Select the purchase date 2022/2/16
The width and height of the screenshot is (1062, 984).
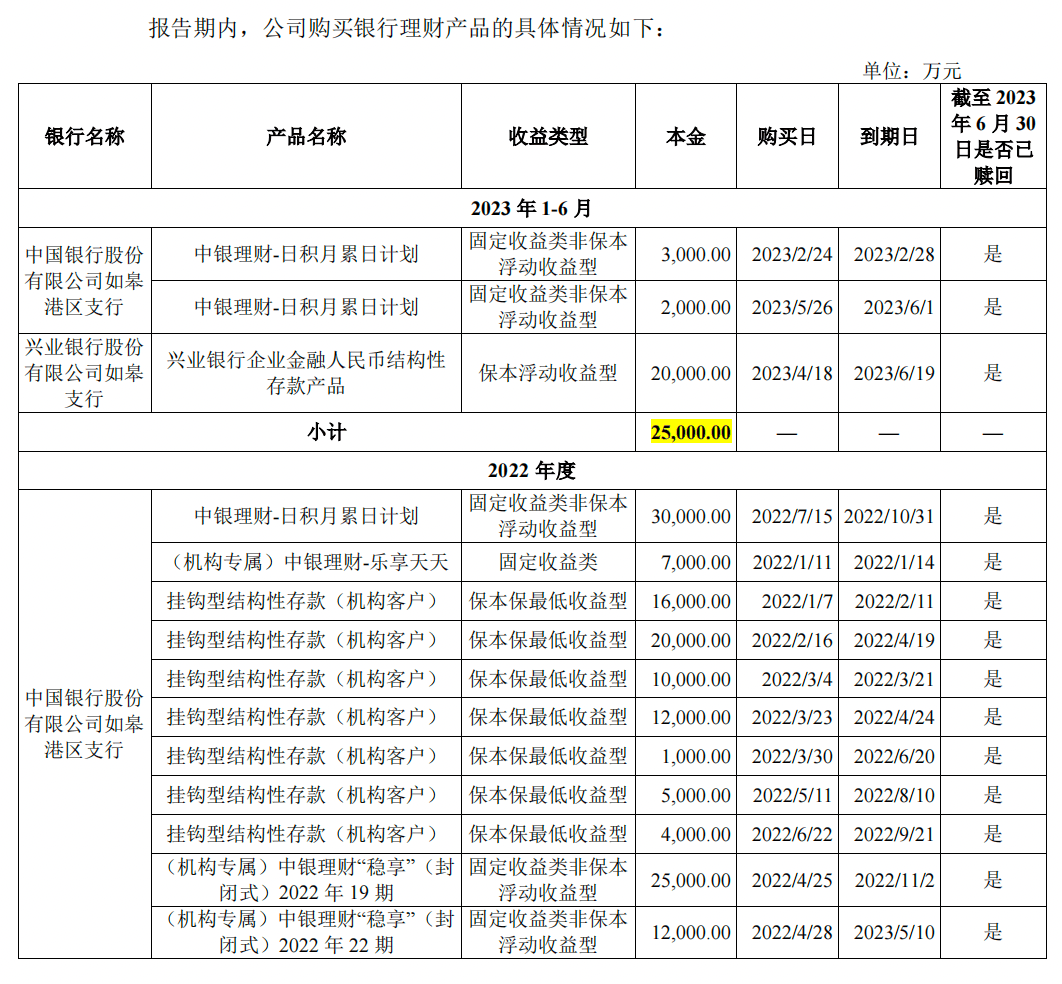792,641
